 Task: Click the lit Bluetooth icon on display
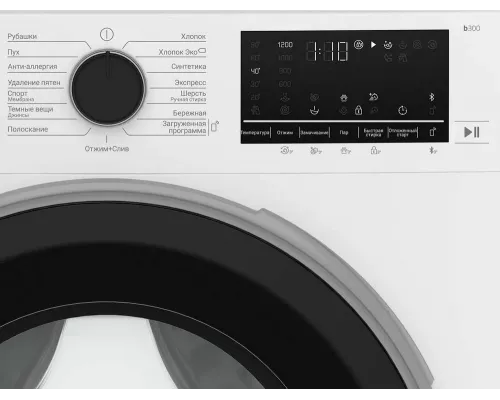tap(432, 97)
